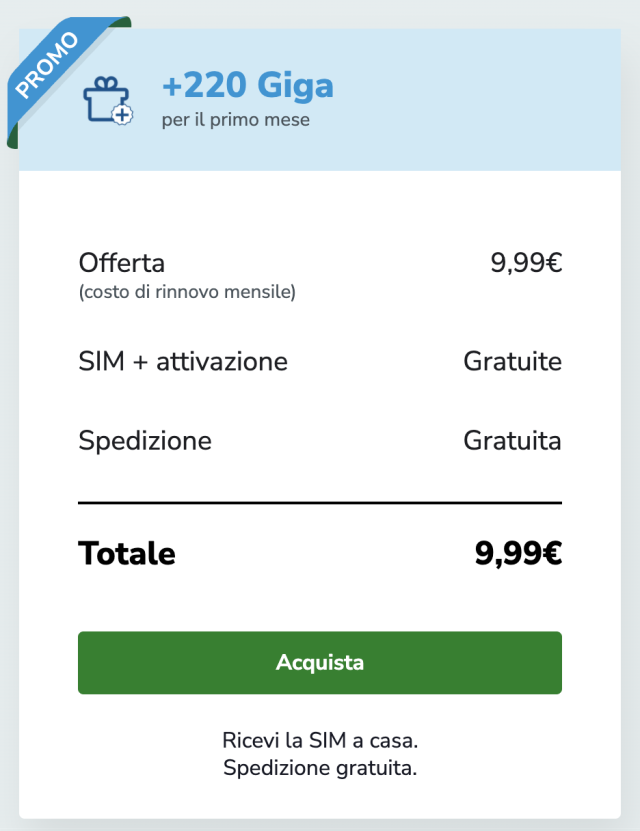Click the bold 9,99€ total amount
Screen dimensions: 640x831
pyautogui.click(x=517, y=553)
